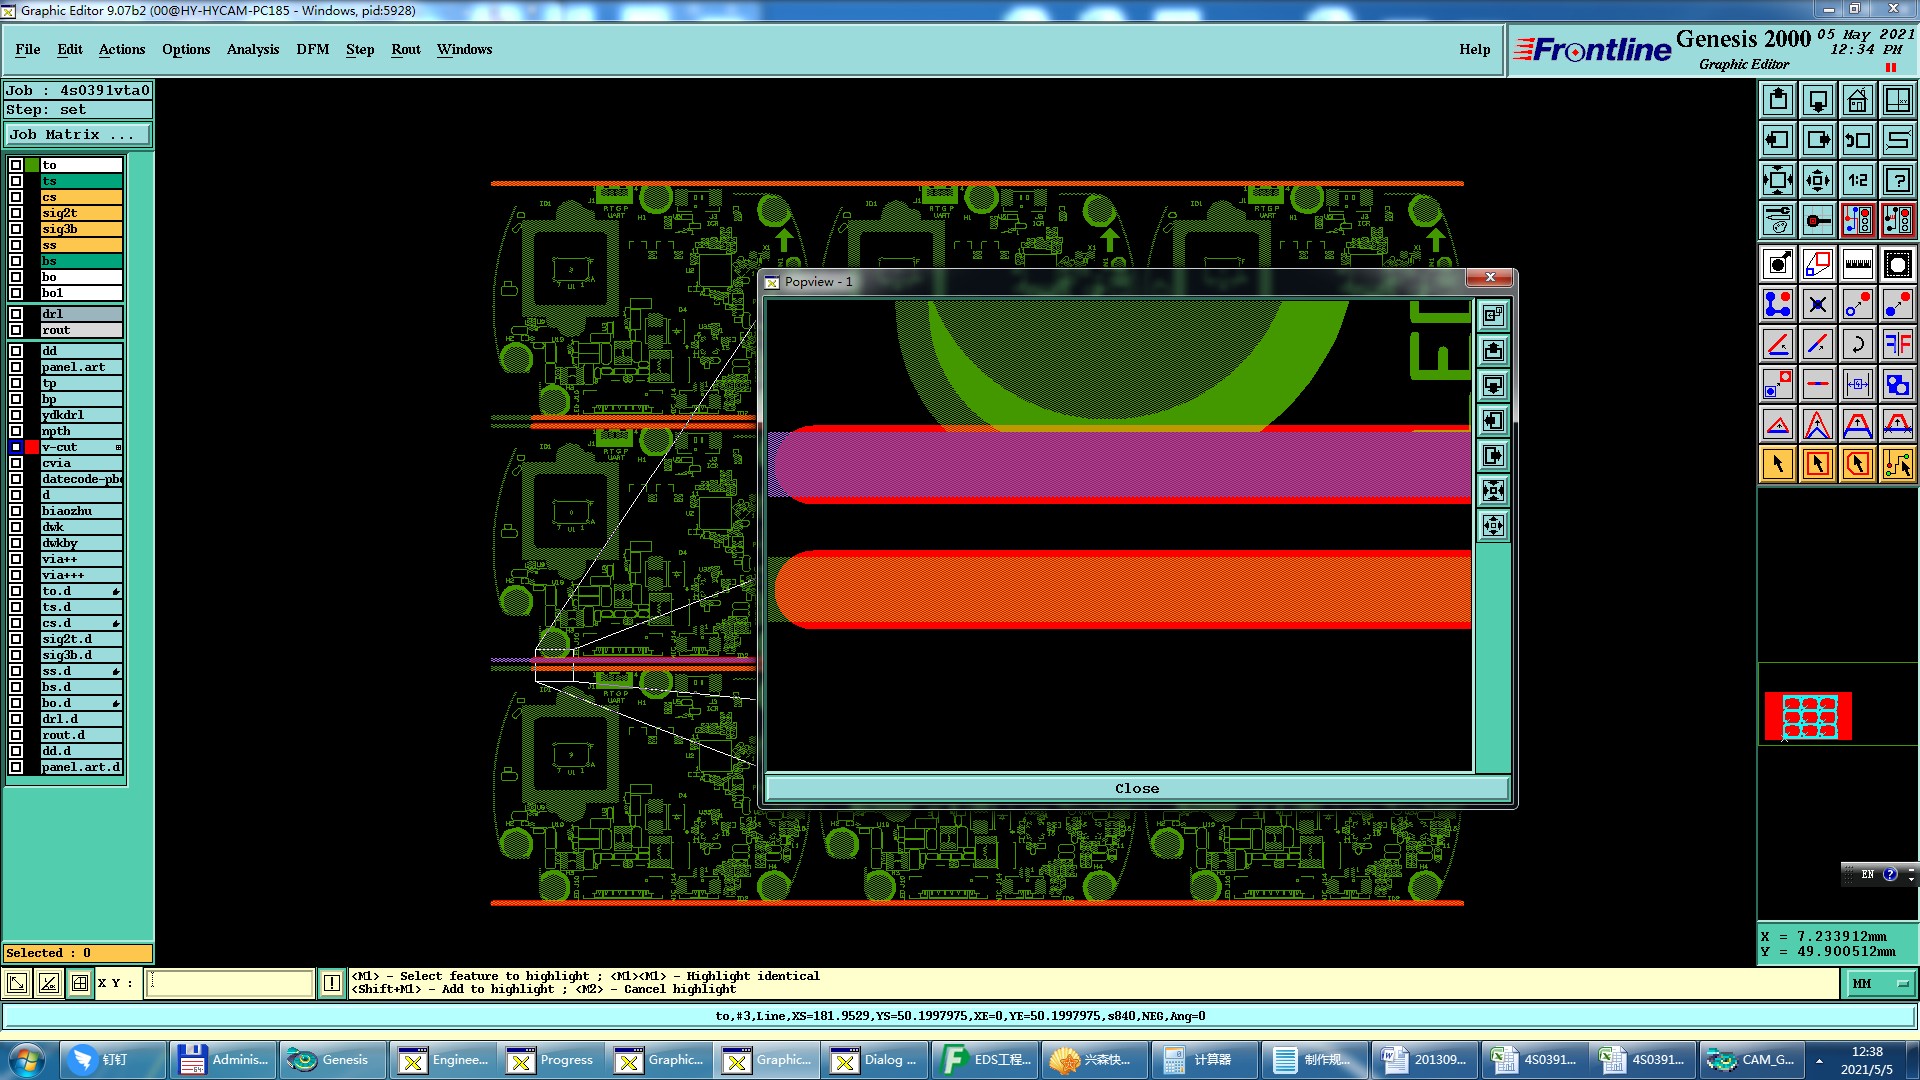Open the MM units dropdown
The image size is (1920, 1080).
[1880, 984]
